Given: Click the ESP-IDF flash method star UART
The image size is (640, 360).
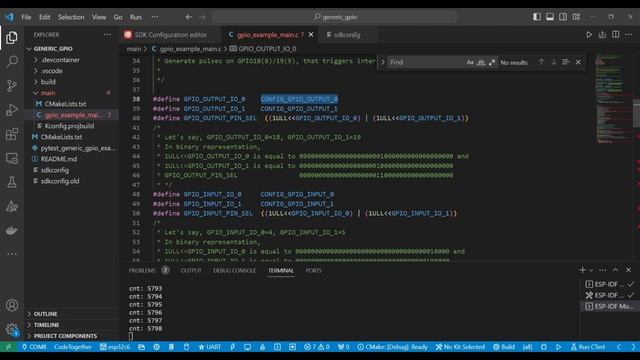Looking at the screenshot, I should [x=209, y=347].
